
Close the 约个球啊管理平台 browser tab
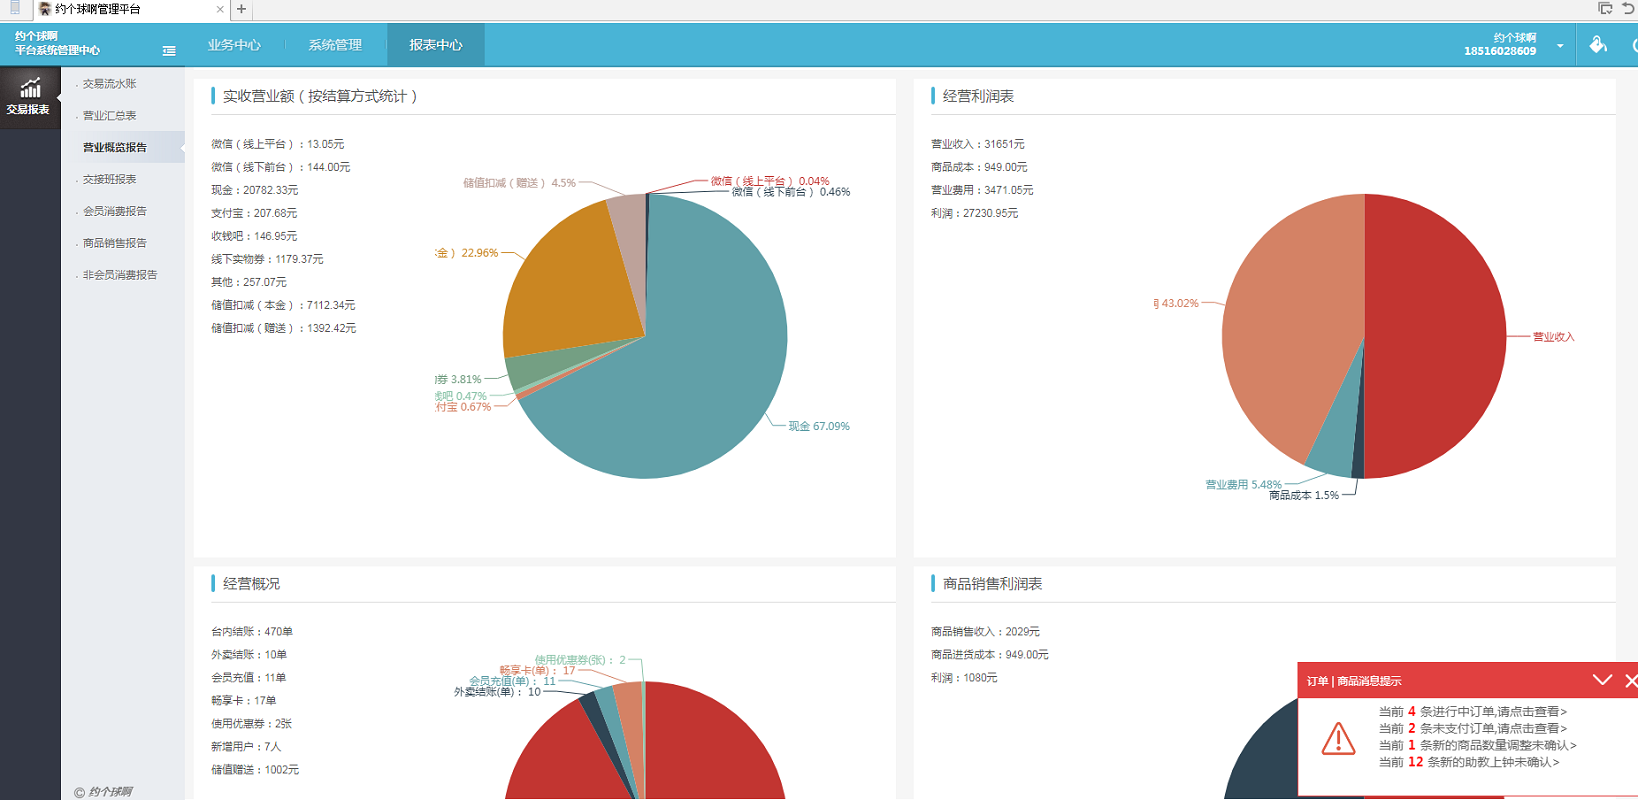point(220,9)
